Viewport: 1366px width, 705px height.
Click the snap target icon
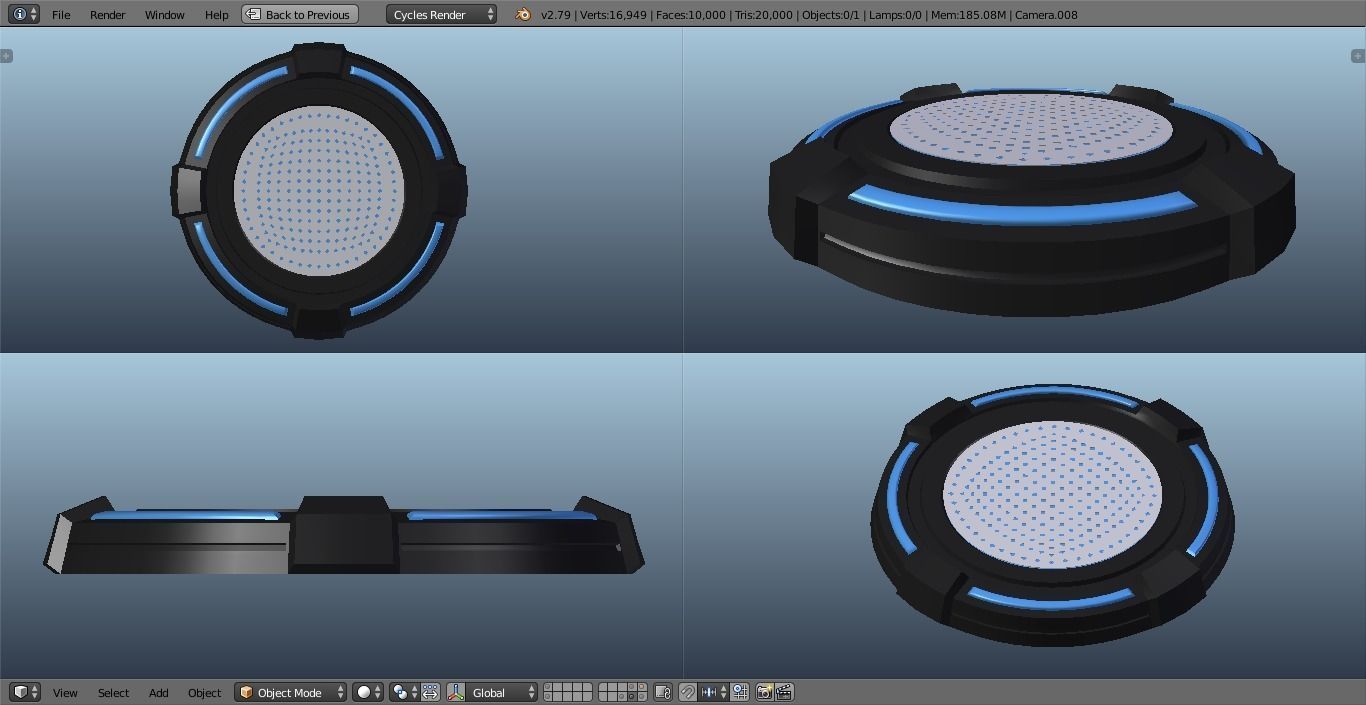pyautogui.click(x=740, y=692)
